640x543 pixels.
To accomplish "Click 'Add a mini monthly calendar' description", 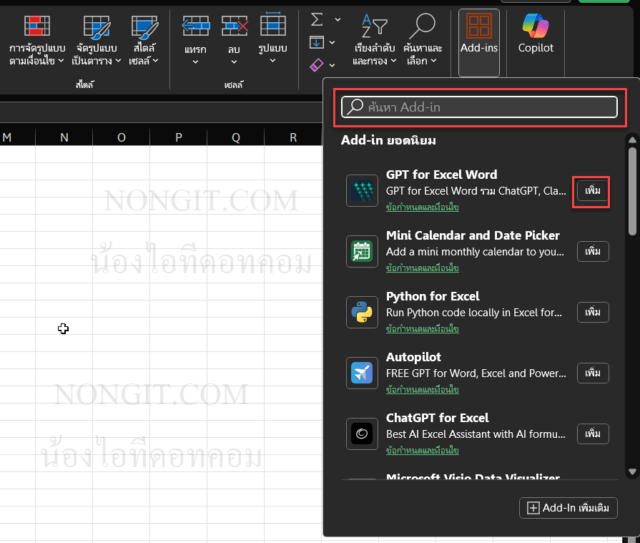I will (475, 252).
